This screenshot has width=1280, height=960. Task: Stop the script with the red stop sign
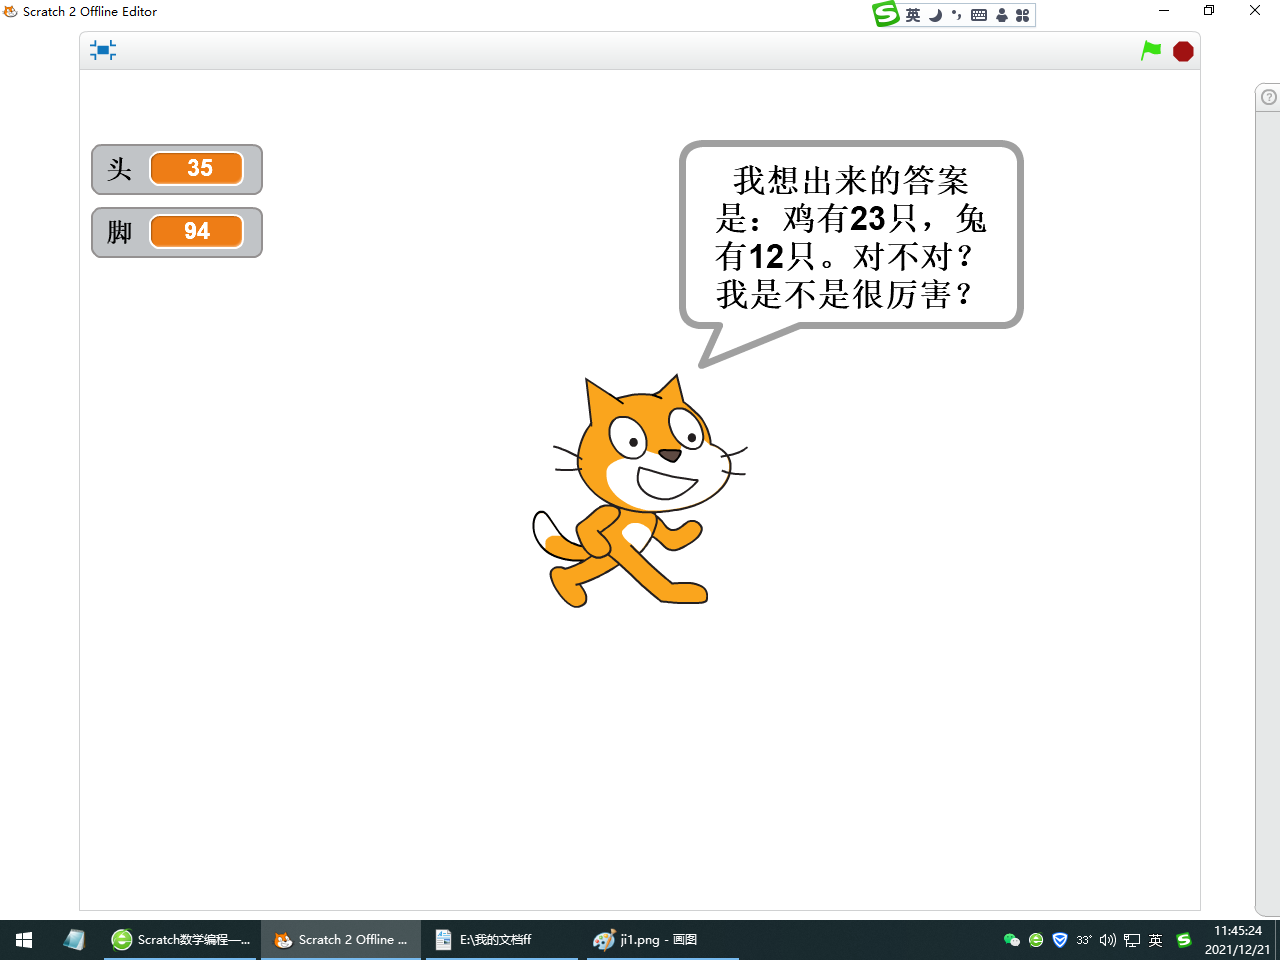(1183, 51)
